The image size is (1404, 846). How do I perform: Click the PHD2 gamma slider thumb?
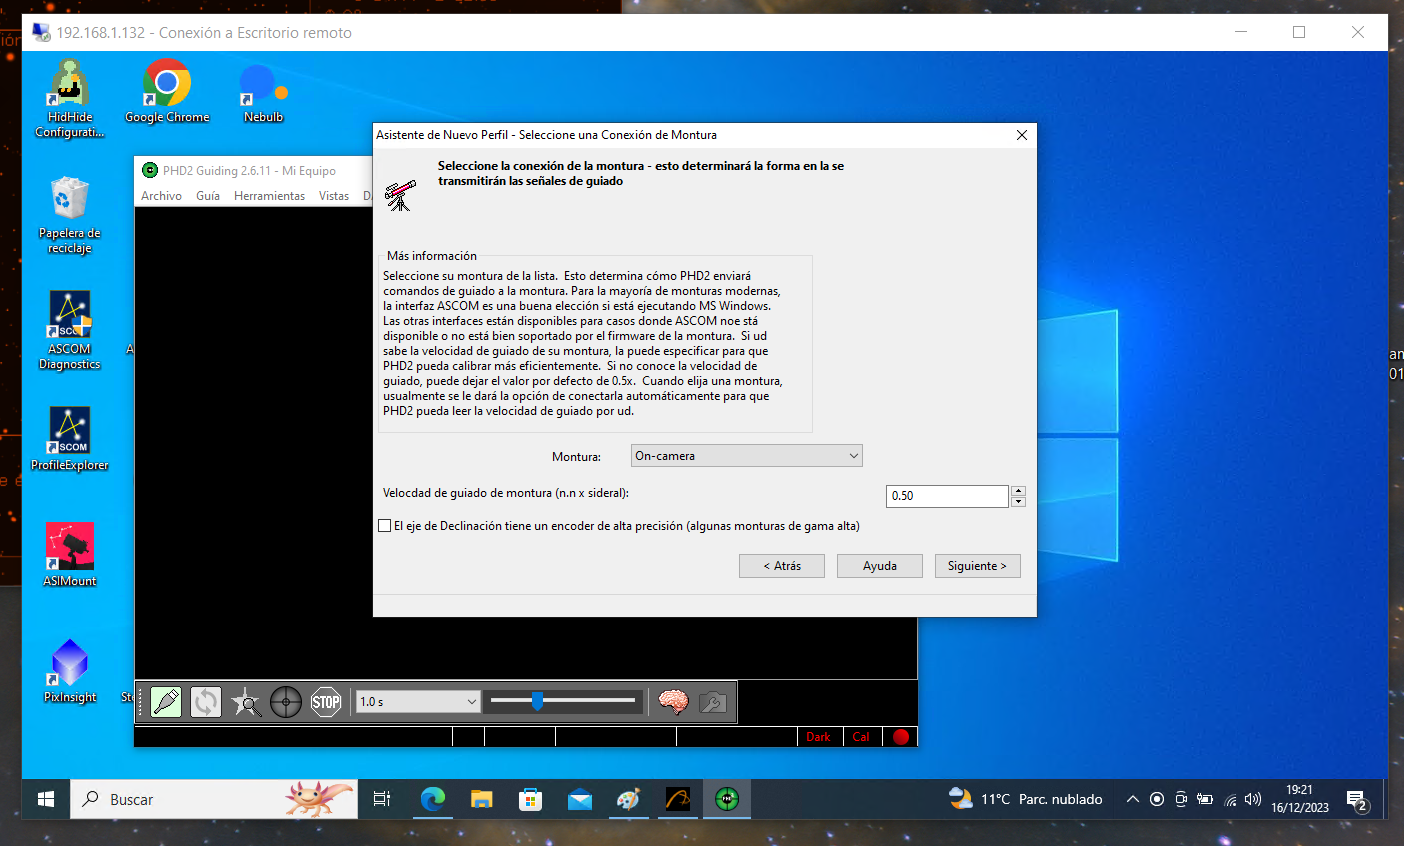(x=537, y=701)
